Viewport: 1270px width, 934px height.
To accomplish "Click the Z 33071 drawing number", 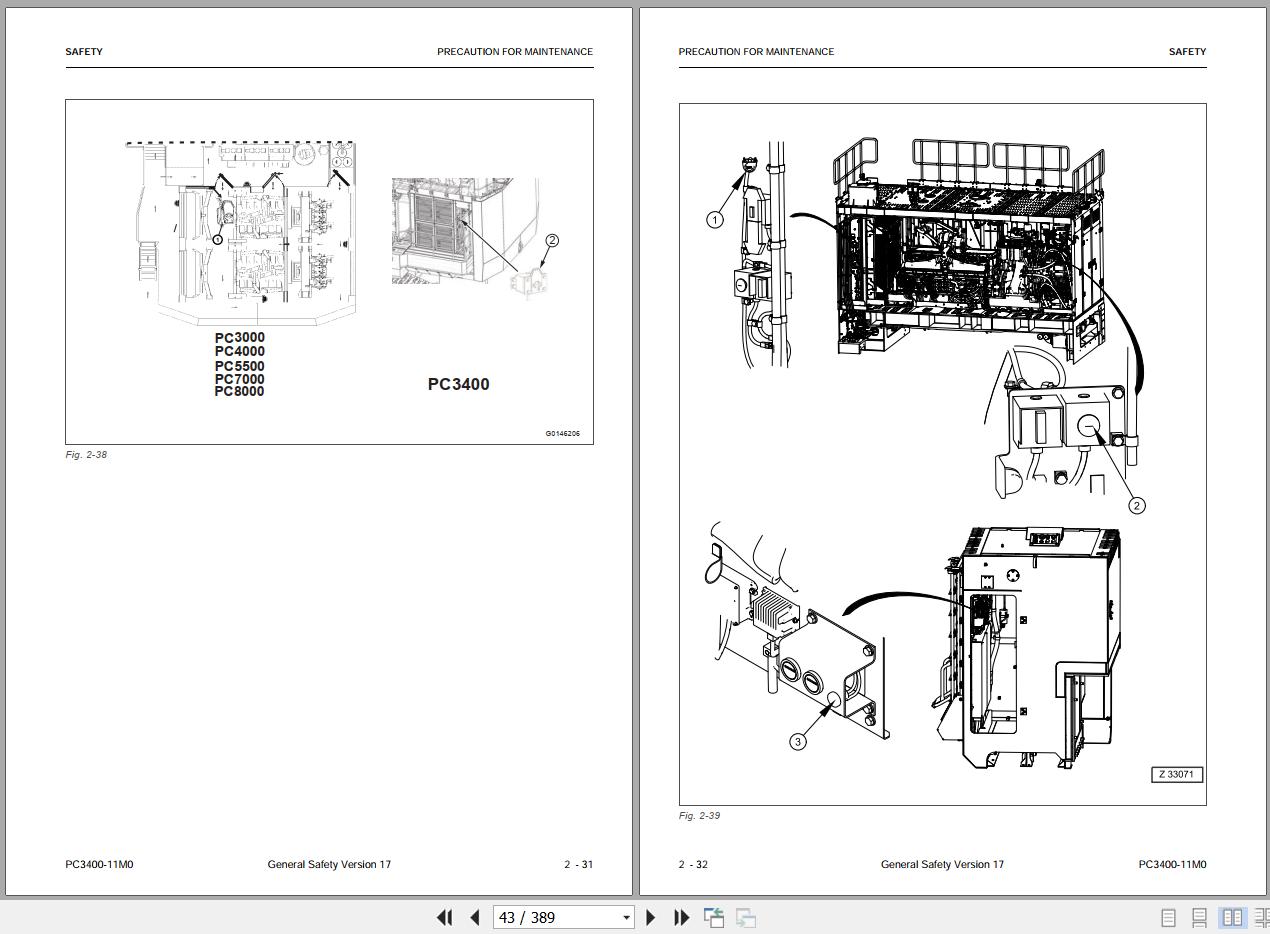I will pos(1177,775).
